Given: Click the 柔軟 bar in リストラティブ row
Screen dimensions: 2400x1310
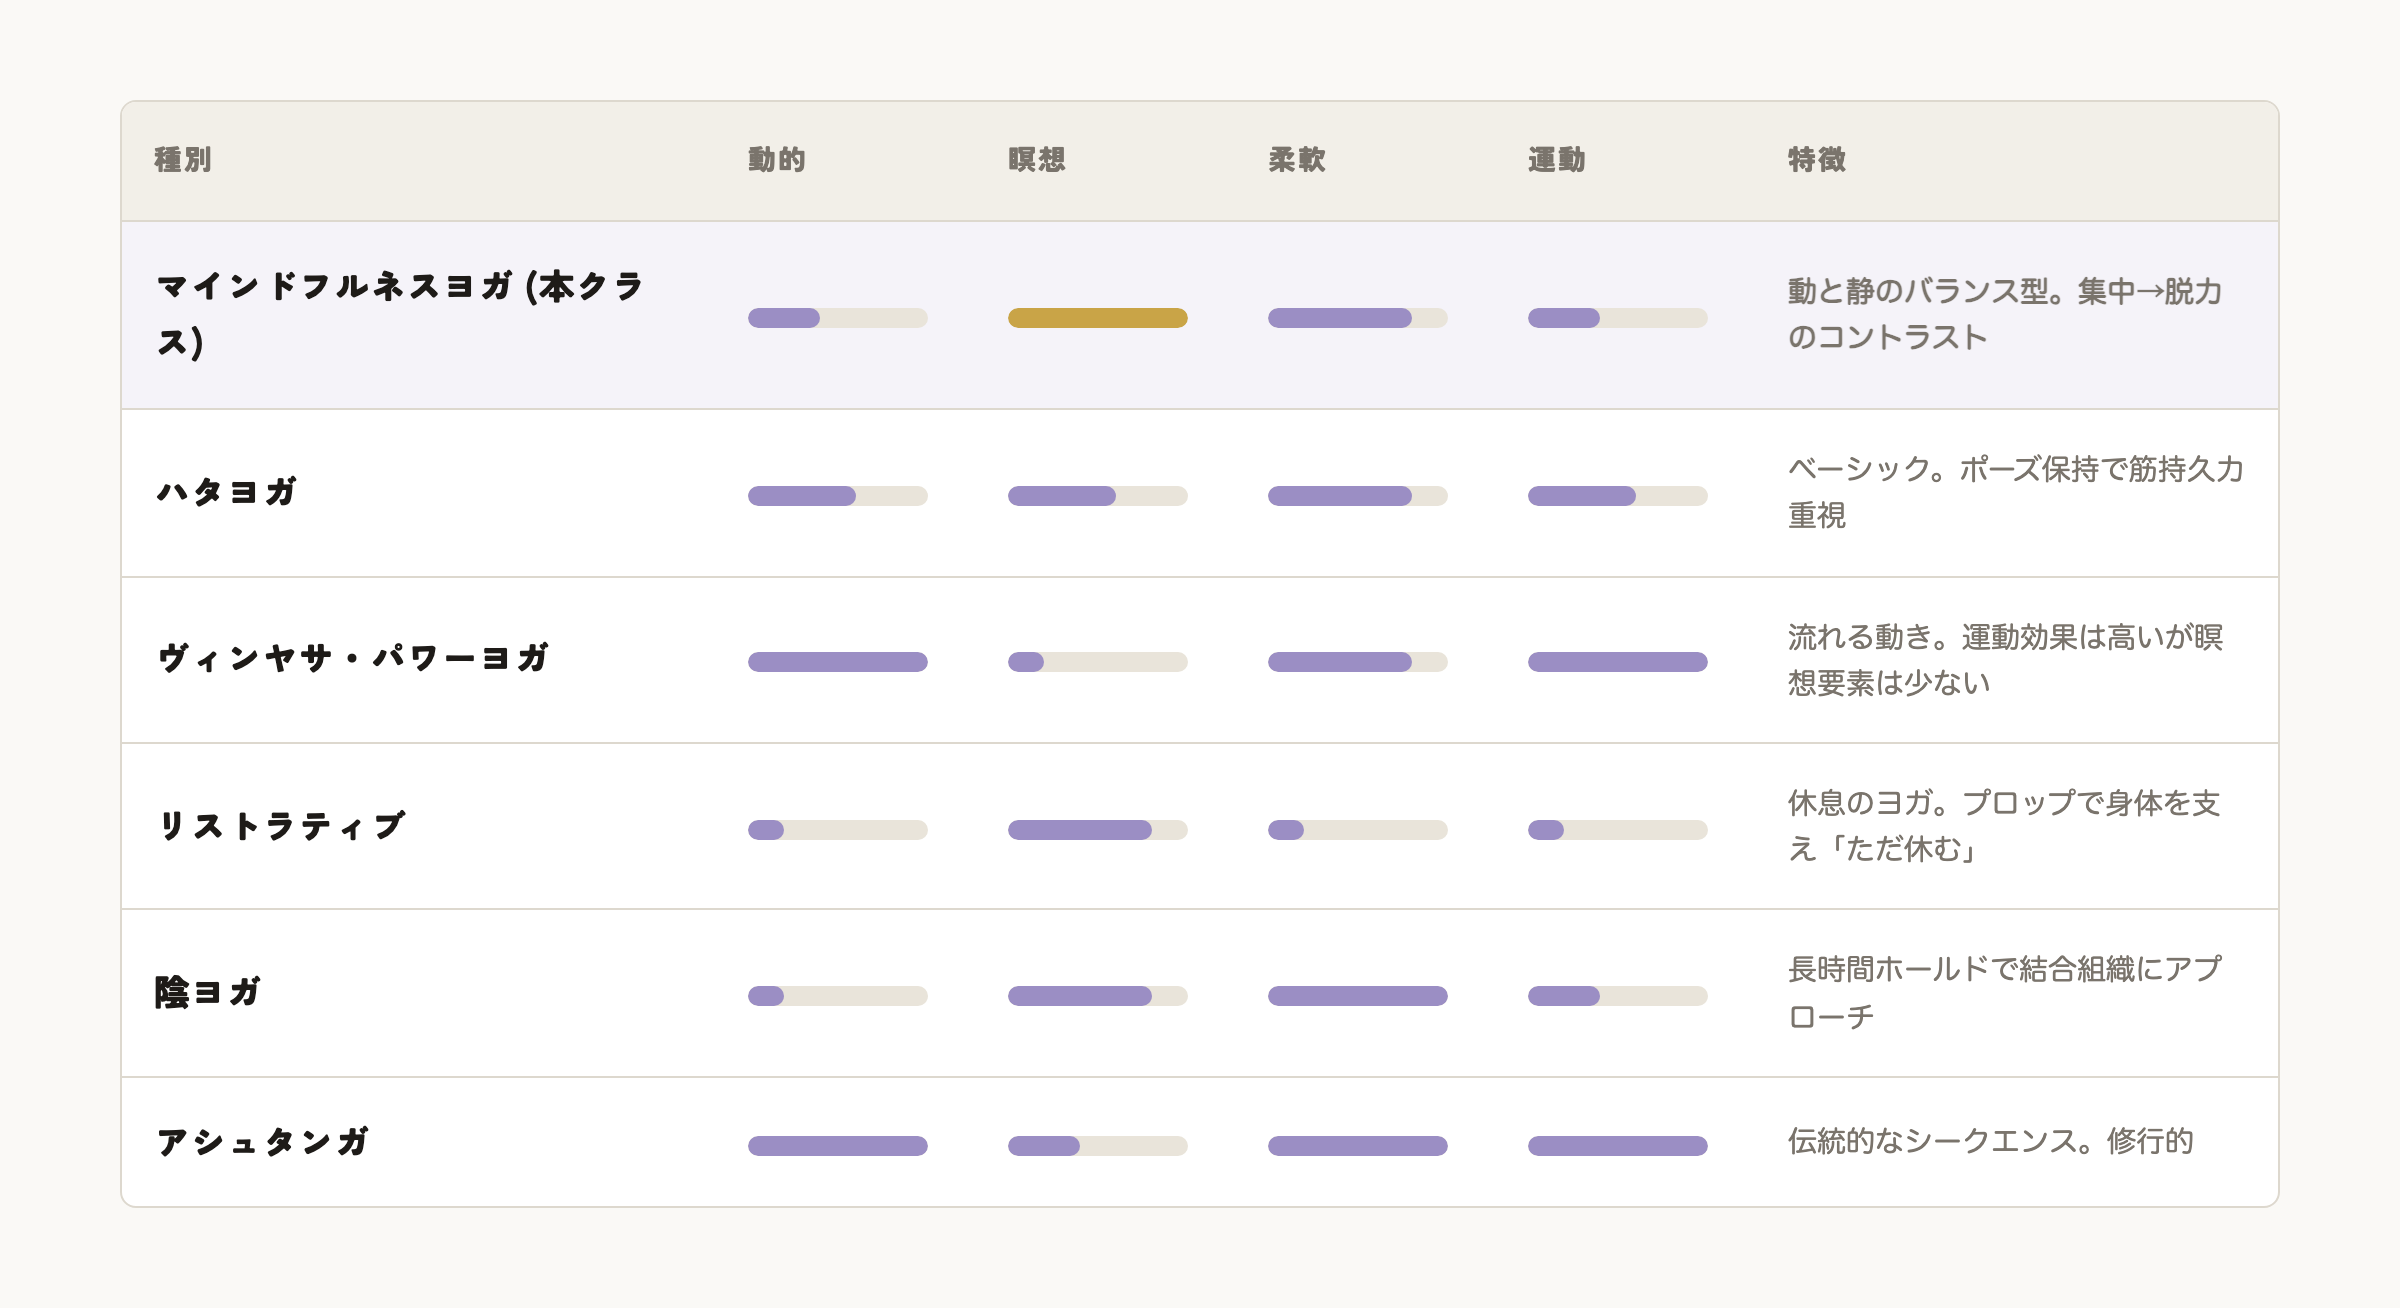Looking at the screenshot, I should [x=1358, y=830].
